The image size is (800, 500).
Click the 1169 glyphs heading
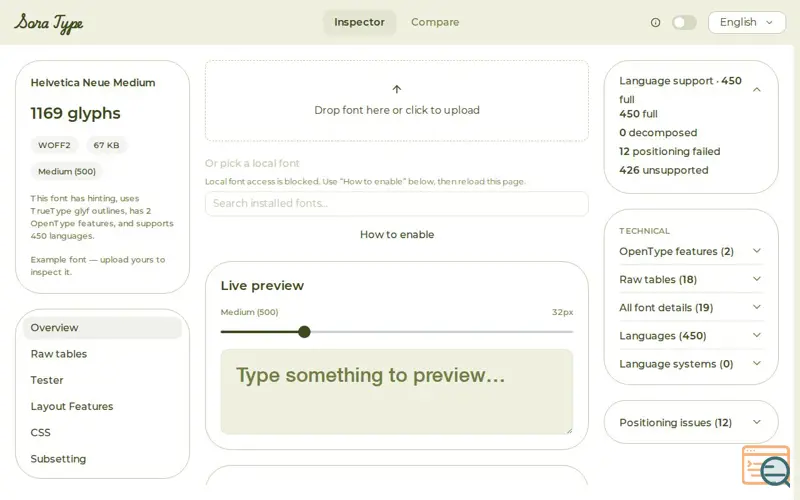76,113
